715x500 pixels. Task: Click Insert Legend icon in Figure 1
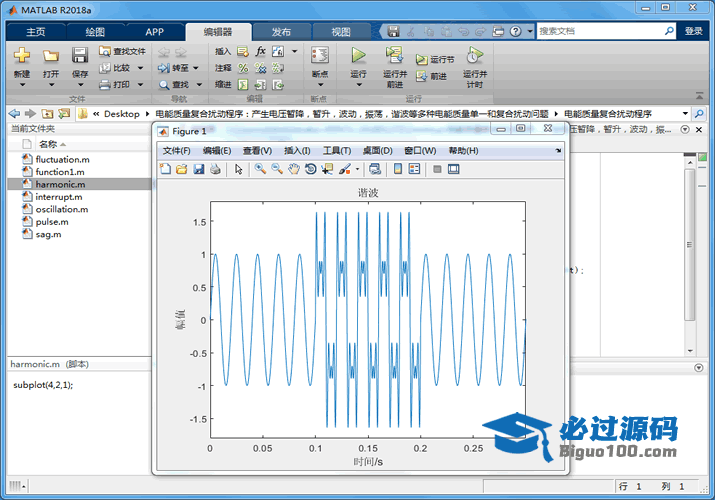click(x=414, y=169)
